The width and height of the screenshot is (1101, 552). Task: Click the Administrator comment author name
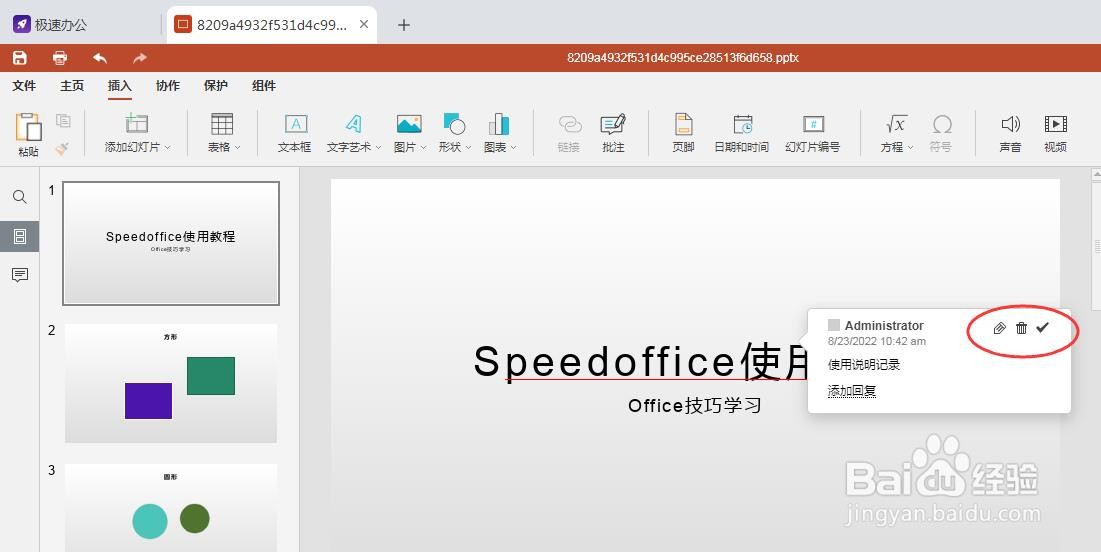click(884, 326)
